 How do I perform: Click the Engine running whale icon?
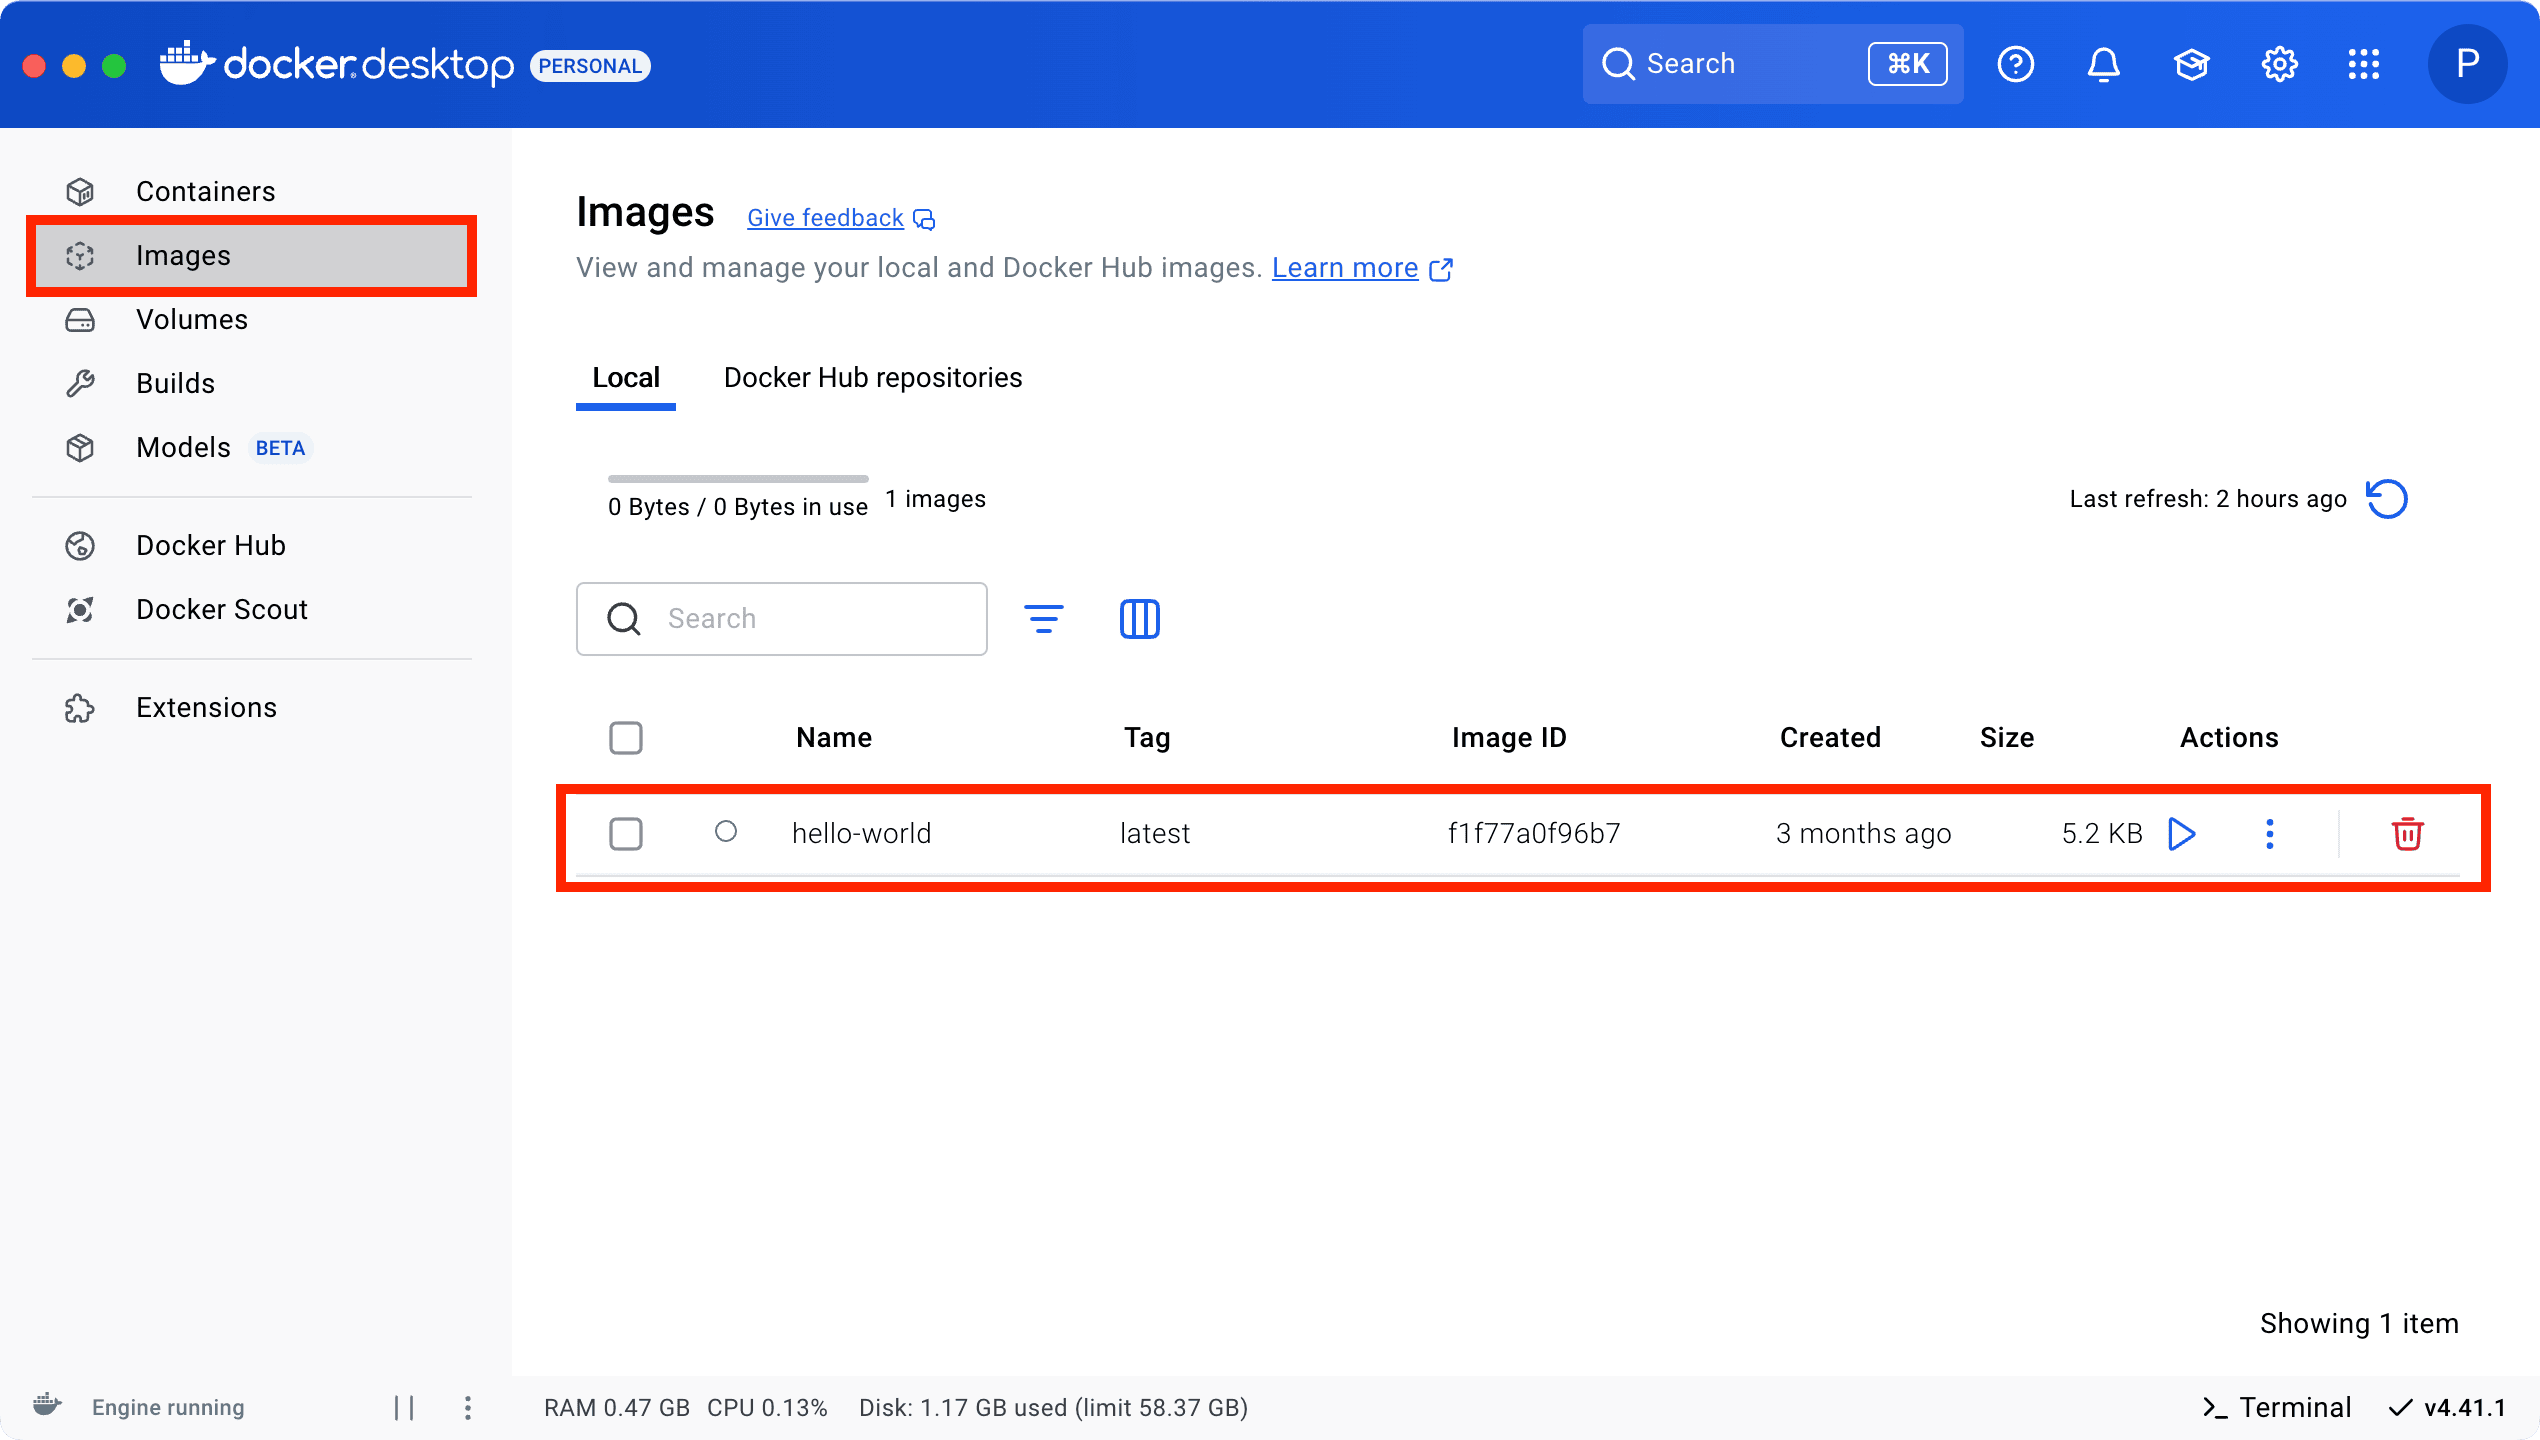47,1405
